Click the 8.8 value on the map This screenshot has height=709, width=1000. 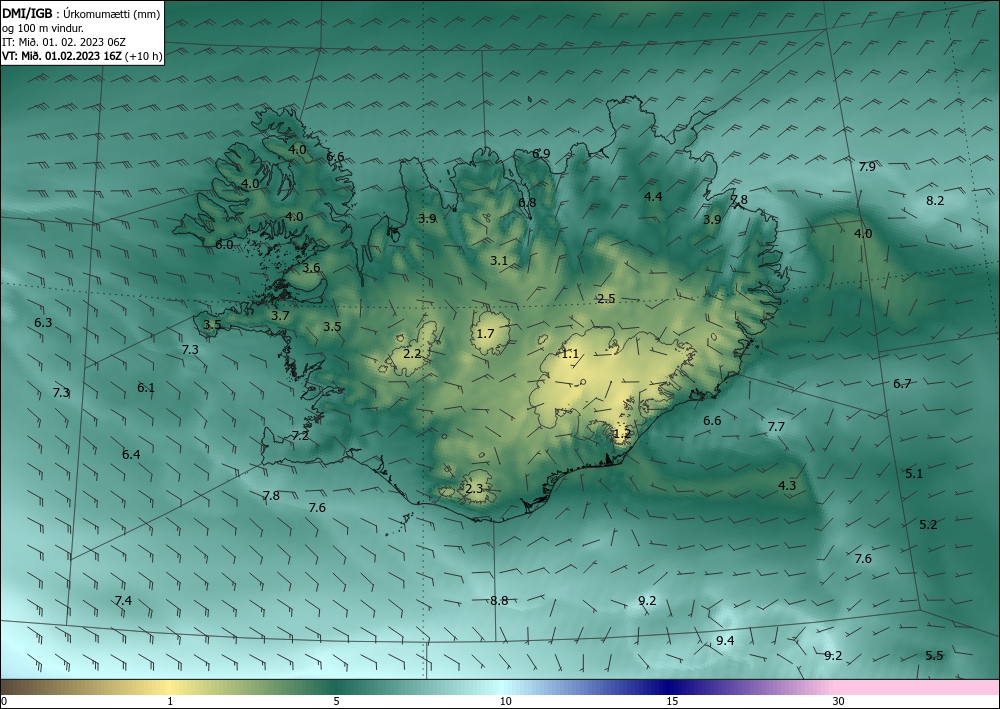coord(499,600)
